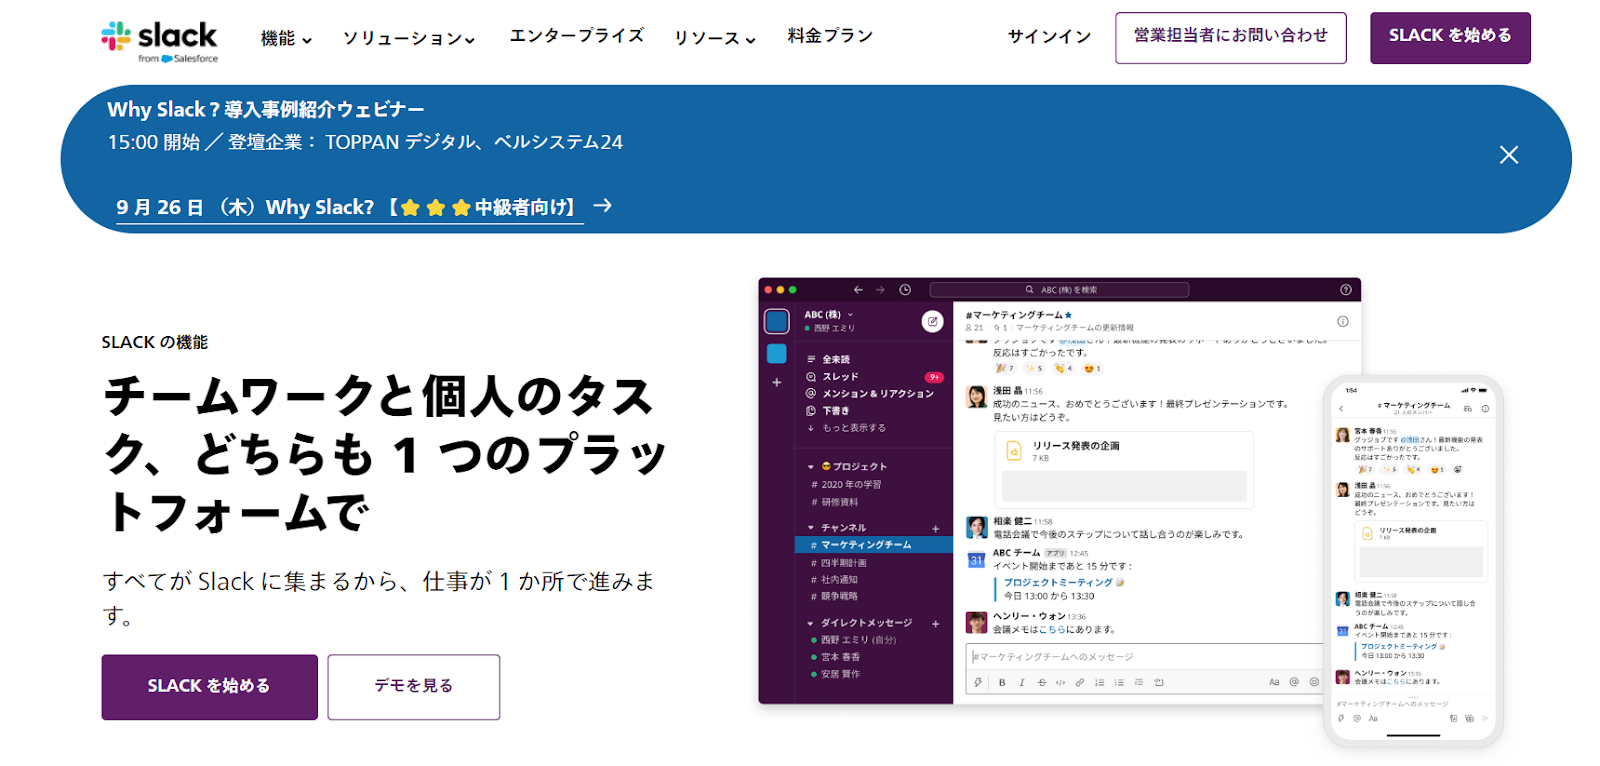Collapse the ダイレクトメッセージ section in mockup sidebar
Viewport: 1600px width, 766px height.
pos(811,623)
